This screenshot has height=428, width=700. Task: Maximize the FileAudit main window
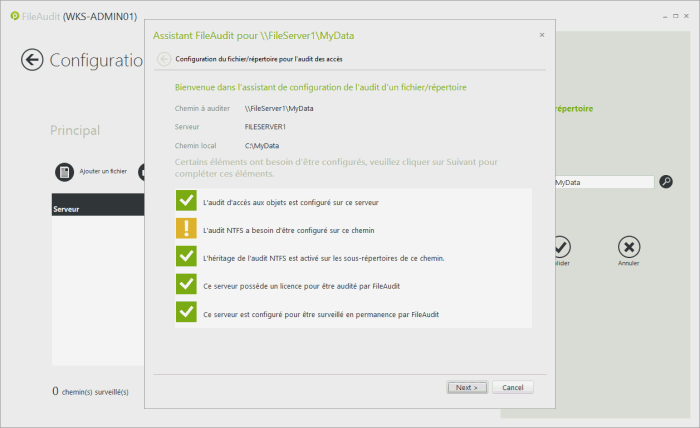click(675, 16)
